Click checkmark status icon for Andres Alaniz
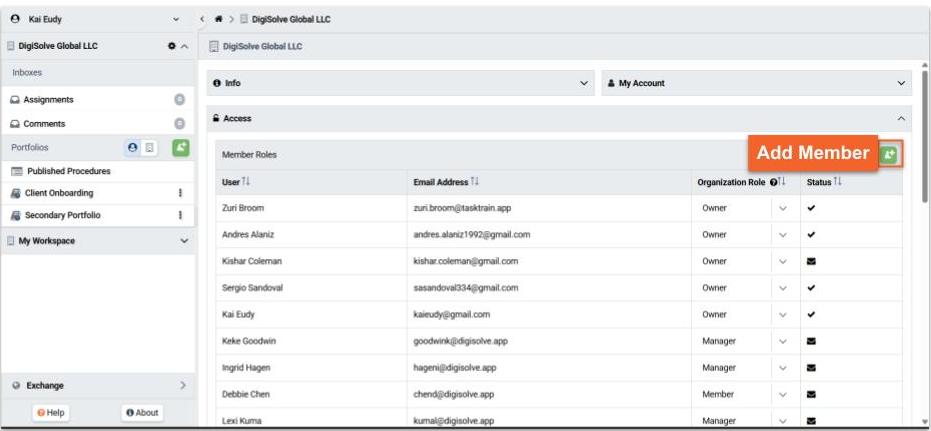The height and width of the screenshot is (431, 931). (x=812, y=234)
